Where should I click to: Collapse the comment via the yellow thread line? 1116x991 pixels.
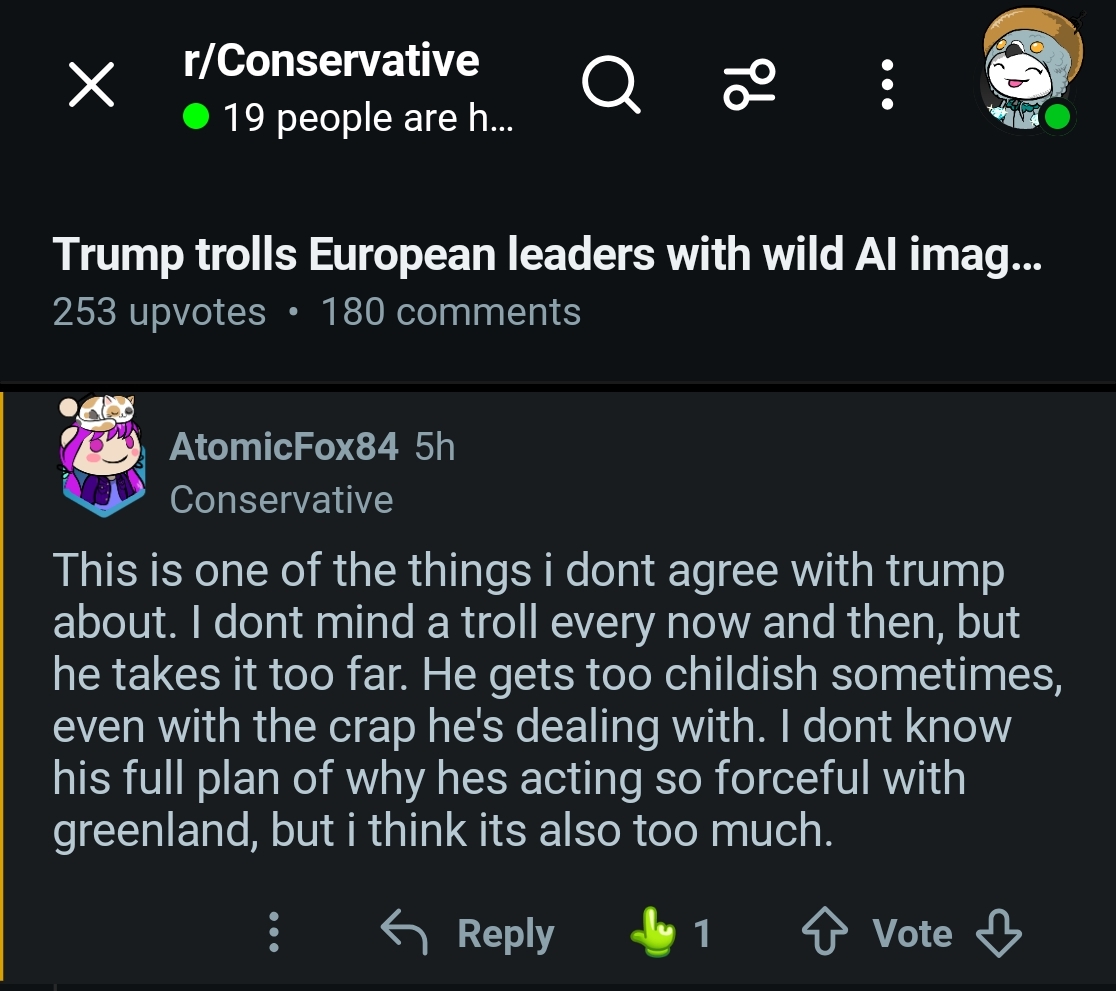point(3,690)
